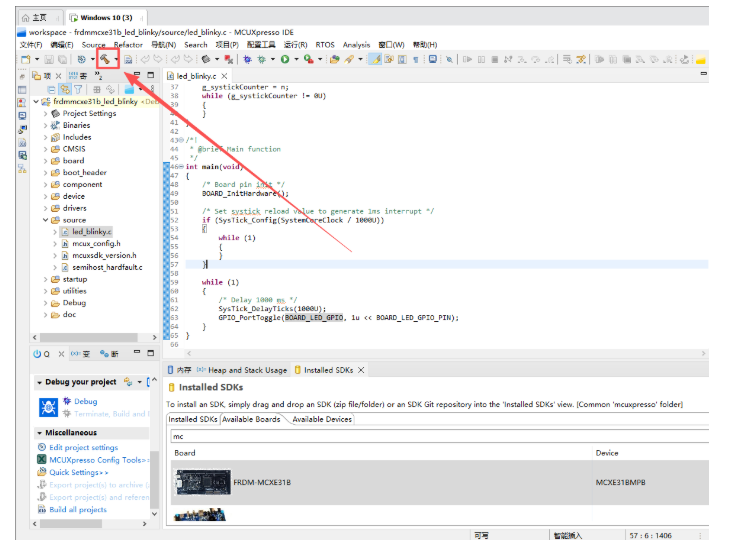
Task: Toggle Show Whitespace Characters pilcrow icon
Action: tap(416, 59)
